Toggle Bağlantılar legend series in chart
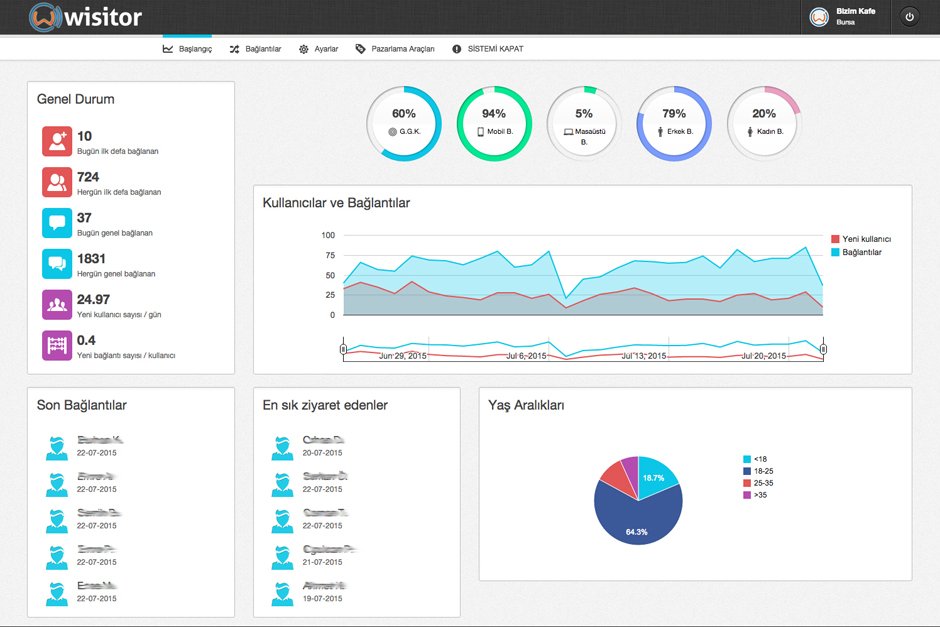The height and width of the screenshot is (627, 940). (860, 252)
